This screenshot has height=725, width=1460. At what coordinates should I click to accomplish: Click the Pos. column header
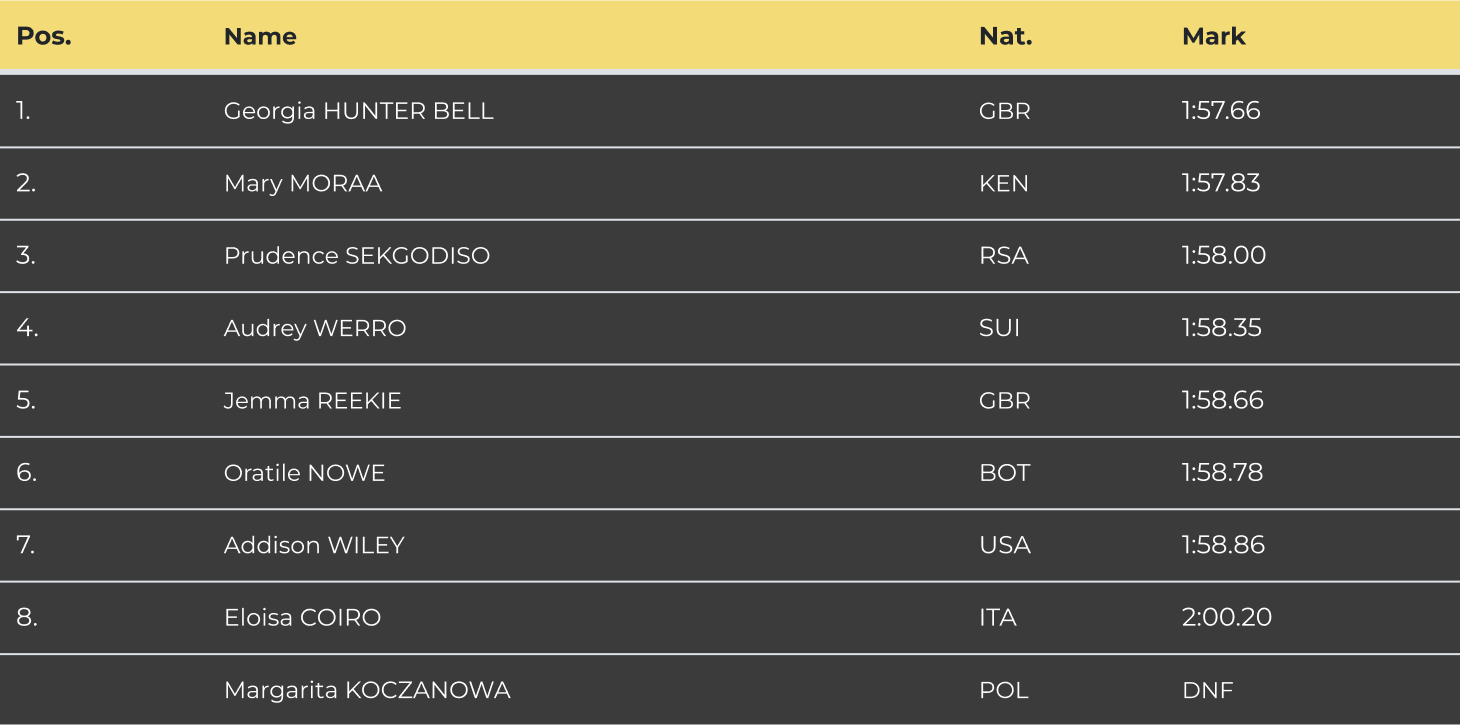[44, 37]
